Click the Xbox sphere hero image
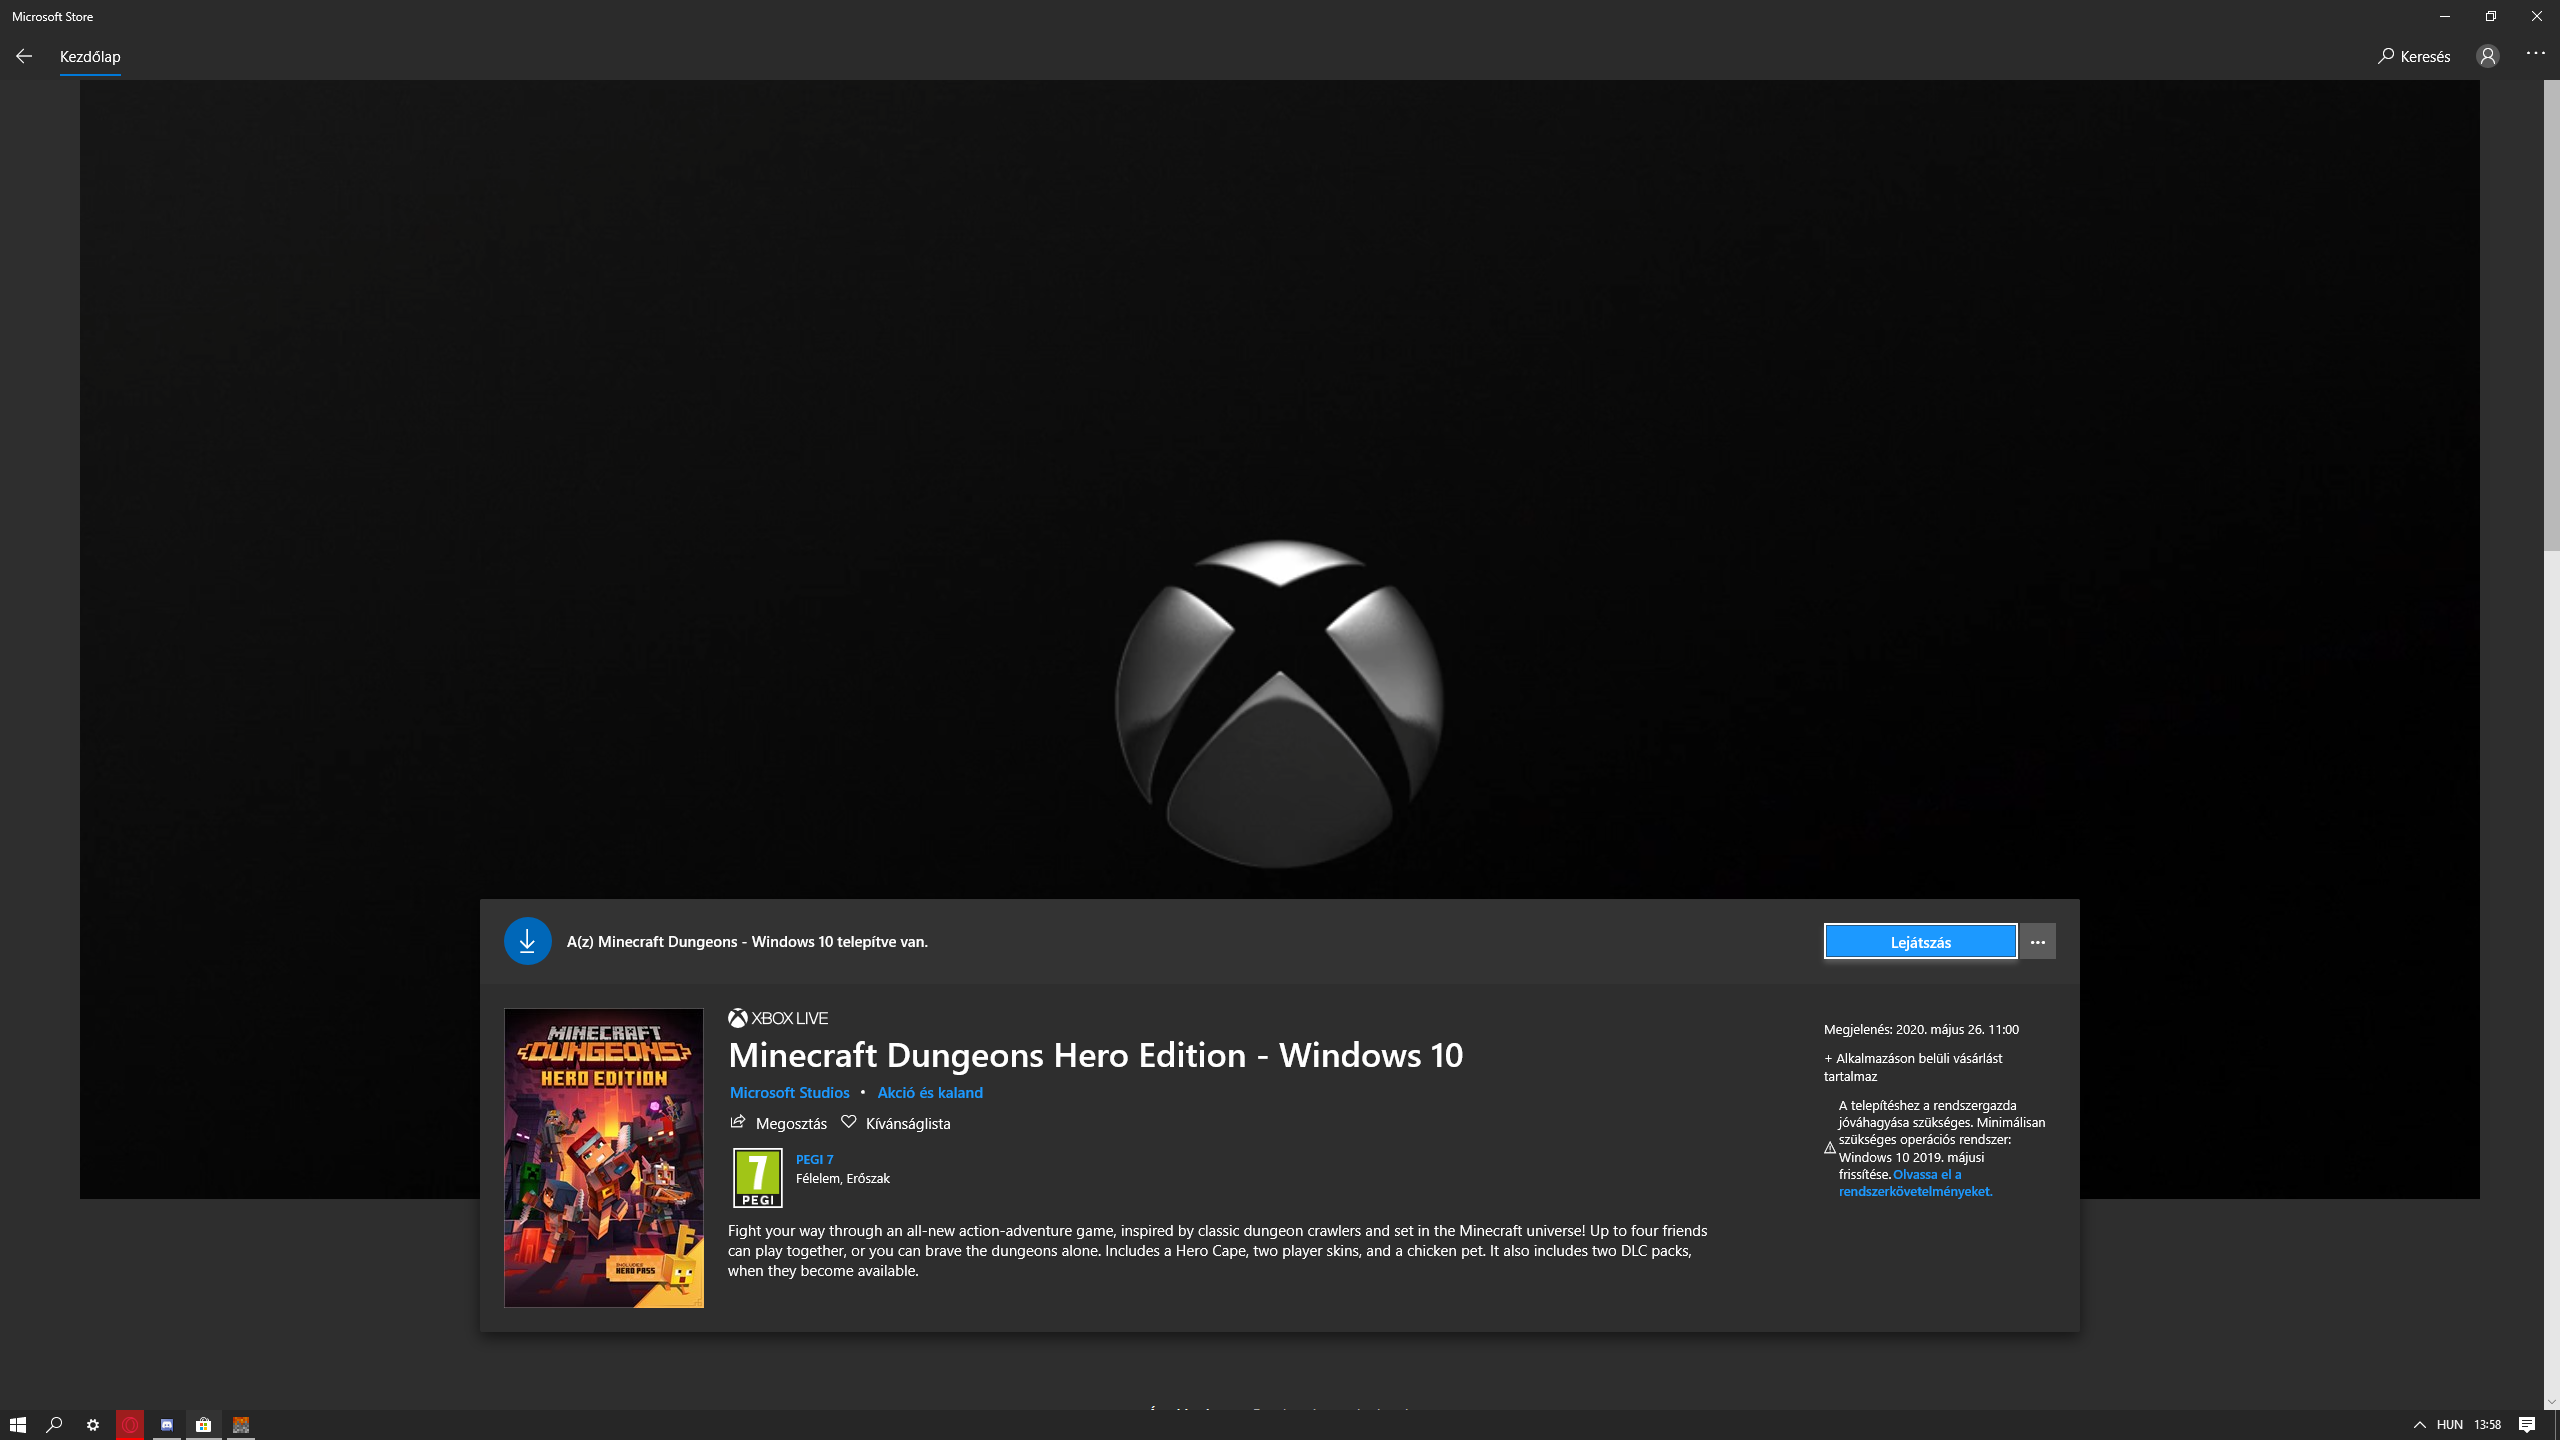 [1279, 704]
